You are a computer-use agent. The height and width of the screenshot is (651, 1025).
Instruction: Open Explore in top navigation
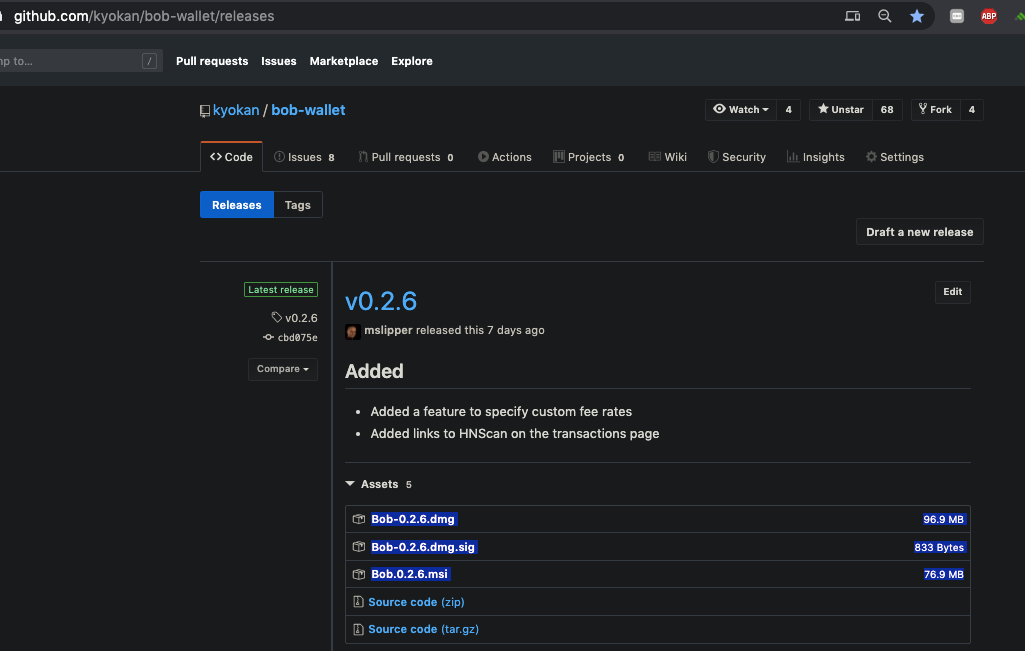pos(412,61)
